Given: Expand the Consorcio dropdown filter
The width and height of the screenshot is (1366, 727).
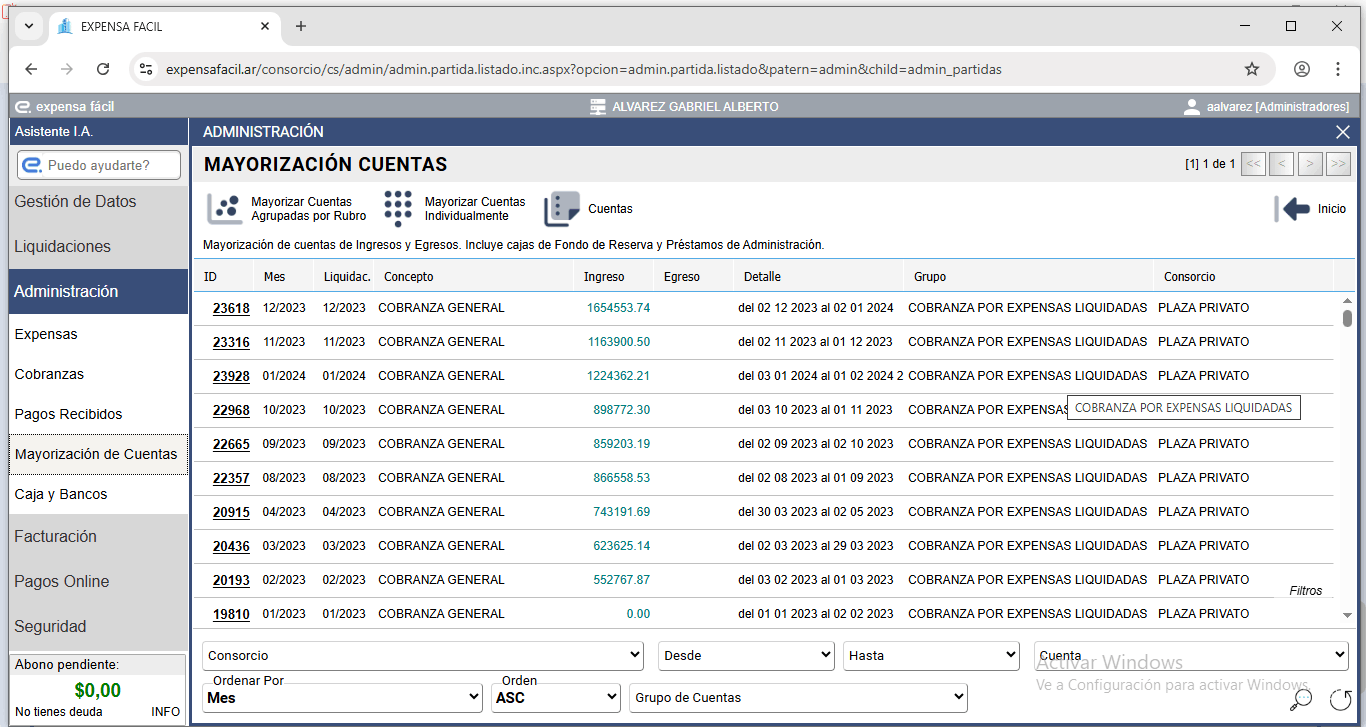Looking at the screenshot, I should [423, 656].
